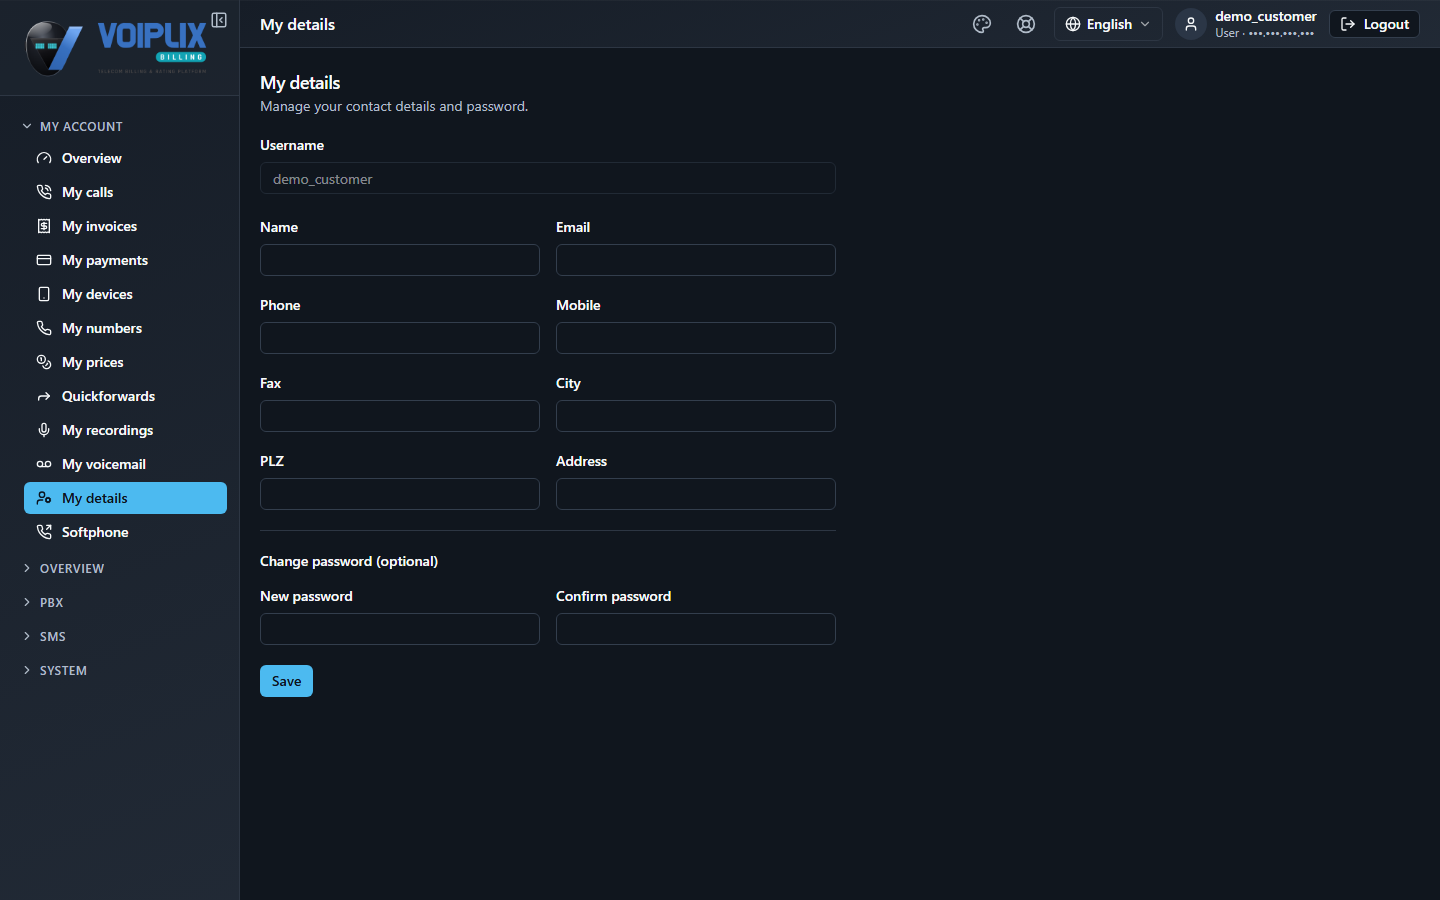Collapse the MY ACCOUNT section
This screenshot has height=900, width=1440.
[72, 126]
